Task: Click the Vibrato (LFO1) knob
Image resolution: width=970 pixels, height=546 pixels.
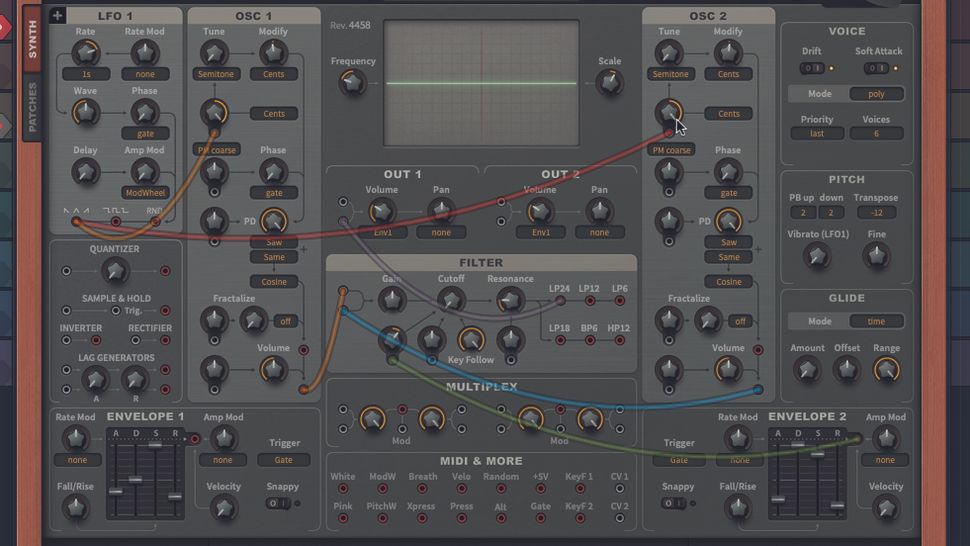Action: coord(817,255)
